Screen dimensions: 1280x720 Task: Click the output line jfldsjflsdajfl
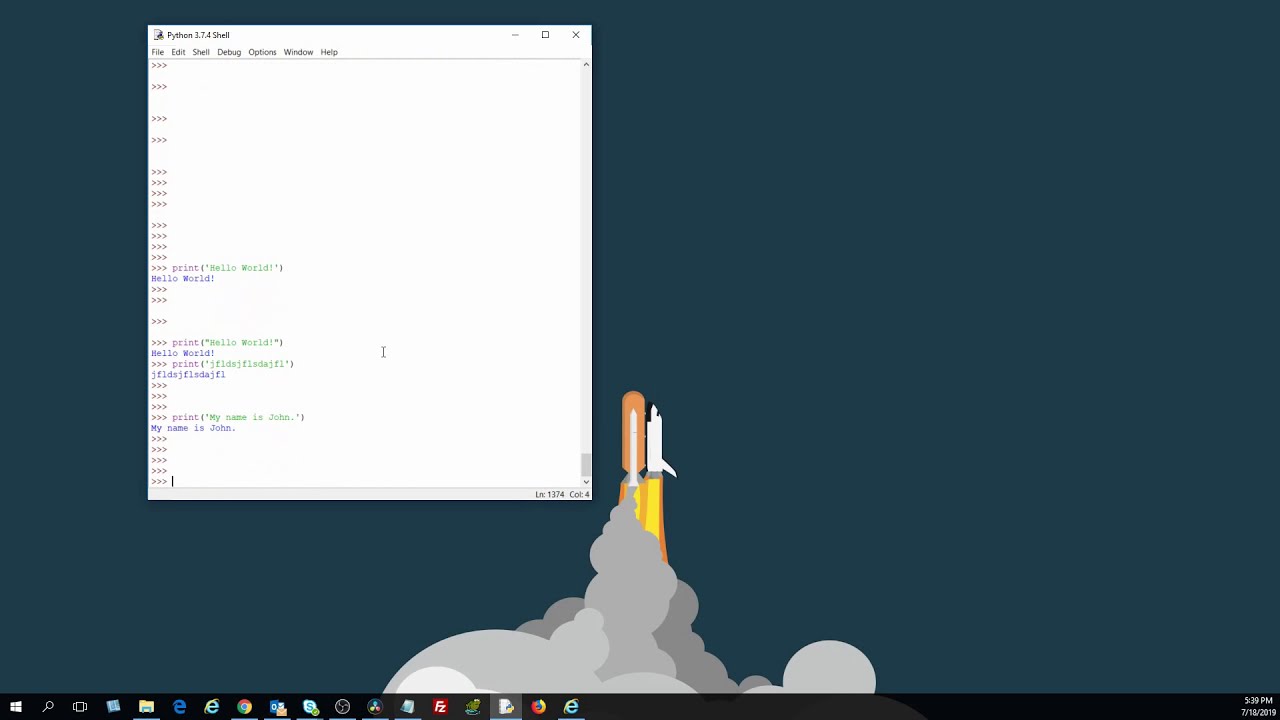pos(188,375)
